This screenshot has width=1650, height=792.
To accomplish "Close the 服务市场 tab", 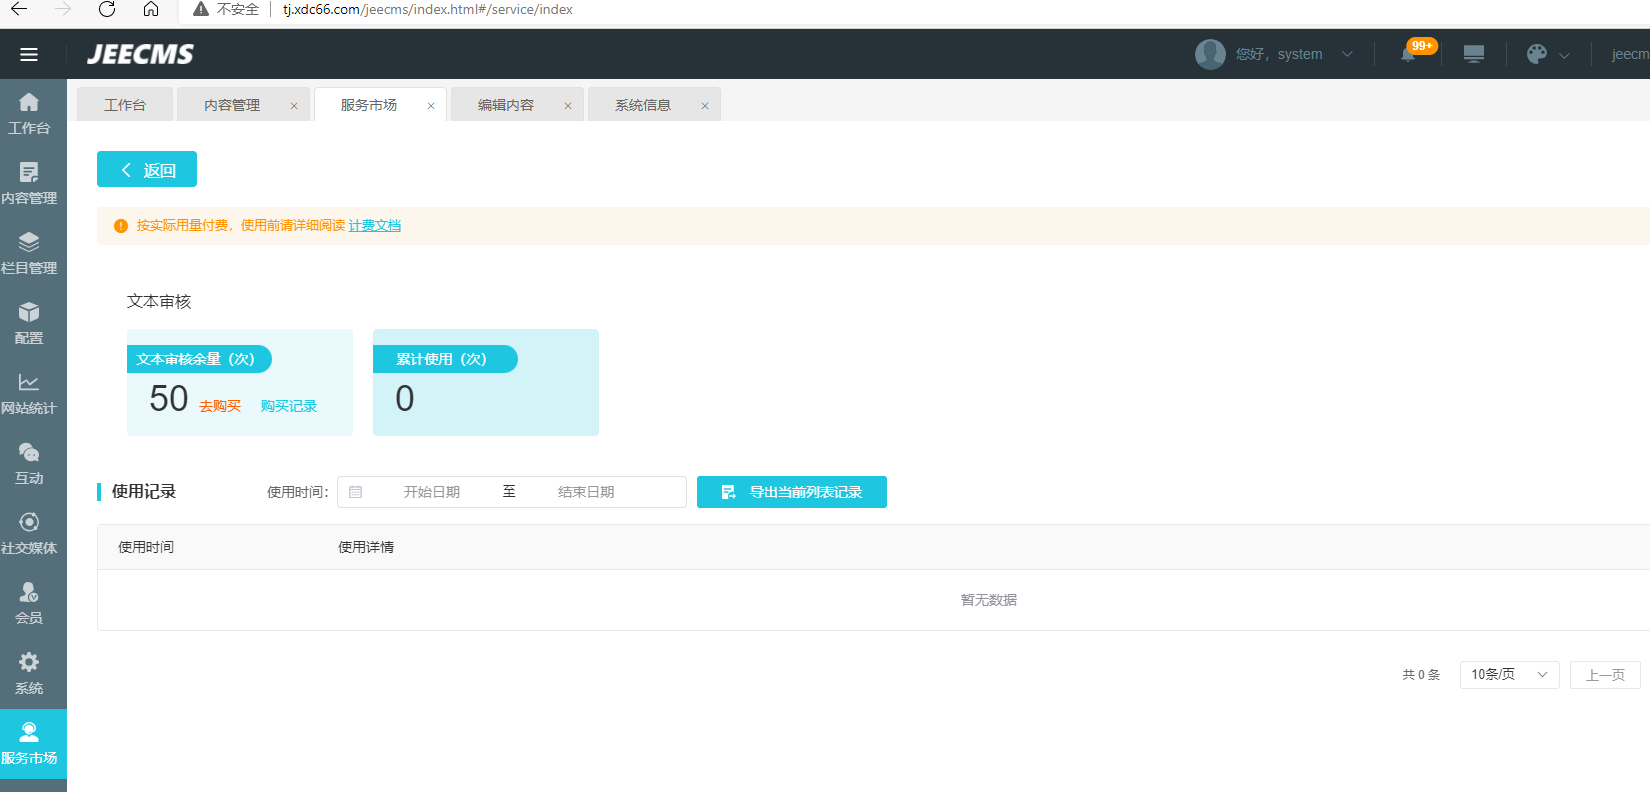I will (431, 106).
